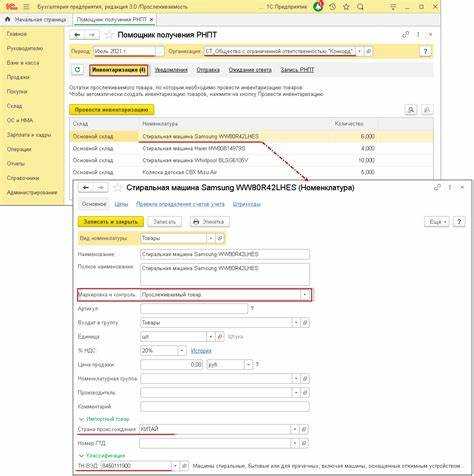Click the Записать button

click(x=164, y=222)
